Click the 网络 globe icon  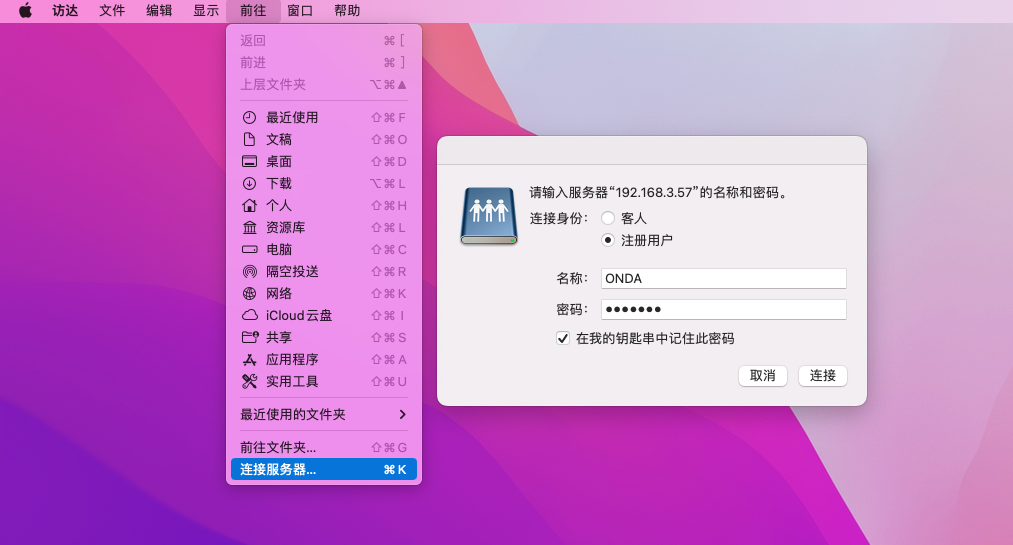pos(249,293)
